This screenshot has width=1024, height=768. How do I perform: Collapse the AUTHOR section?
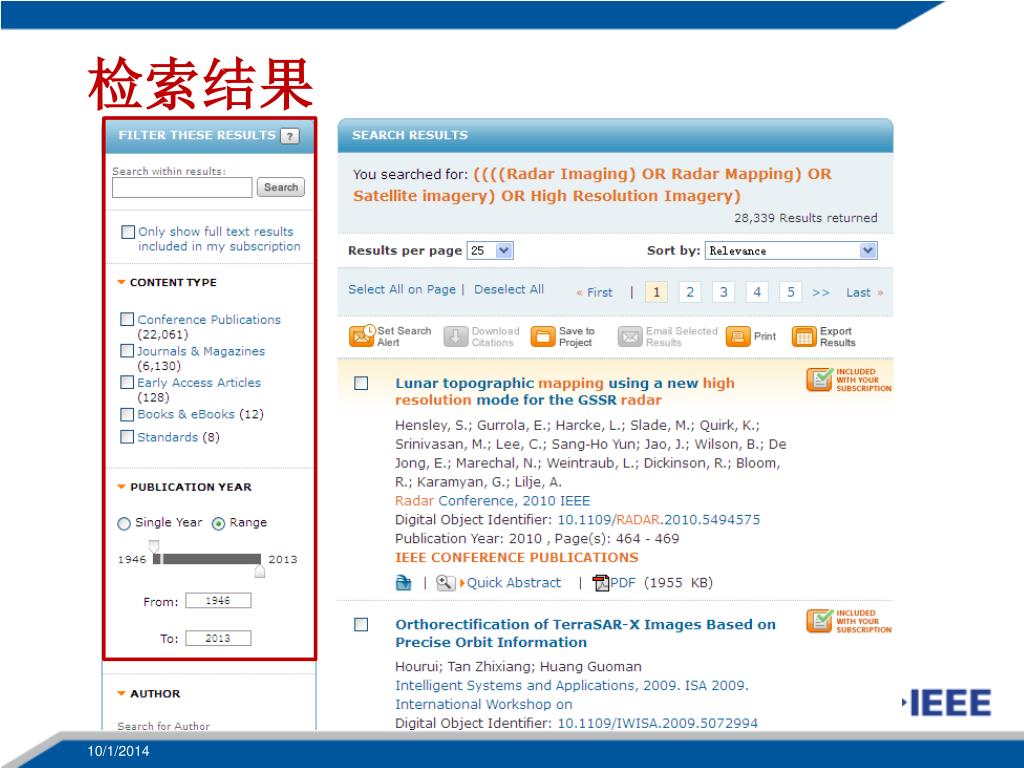tap(121, 694)
